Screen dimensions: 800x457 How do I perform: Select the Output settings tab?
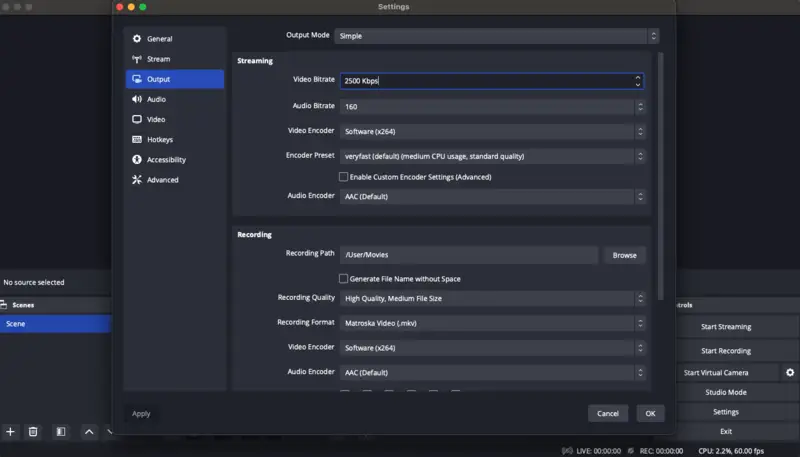click(175, 79)
